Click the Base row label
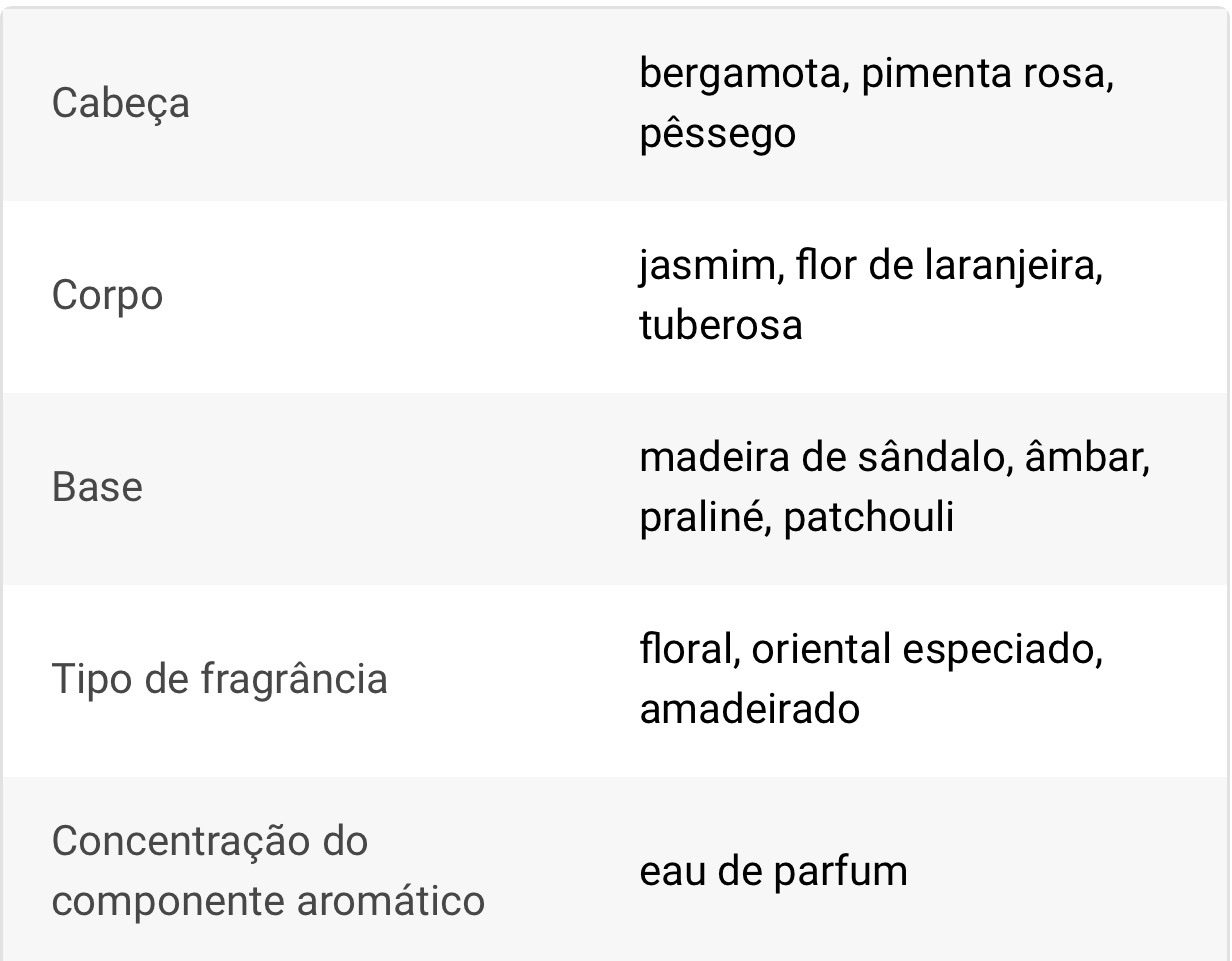The width and height of the screenshot is (1232, 961). 97,487
